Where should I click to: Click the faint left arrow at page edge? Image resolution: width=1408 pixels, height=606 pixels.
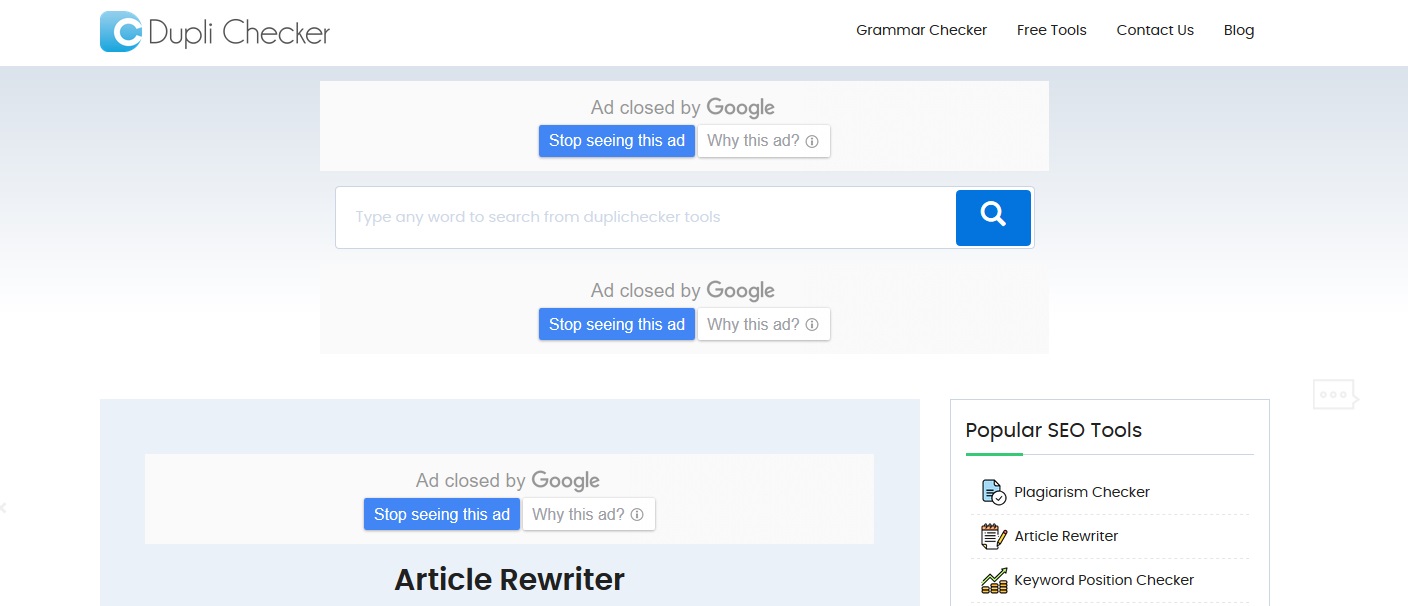[4, 508]
